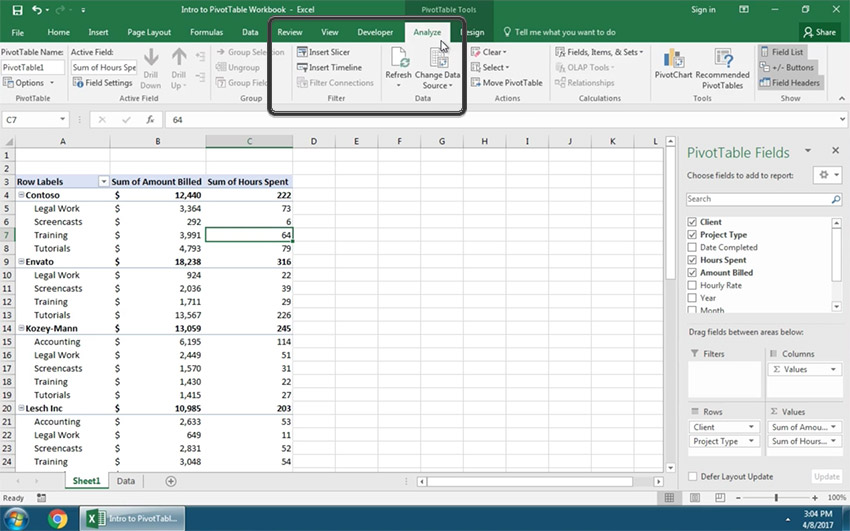Click Field Settings
Image resolution: width=850 pixels, height=531 pixels.
102,83
